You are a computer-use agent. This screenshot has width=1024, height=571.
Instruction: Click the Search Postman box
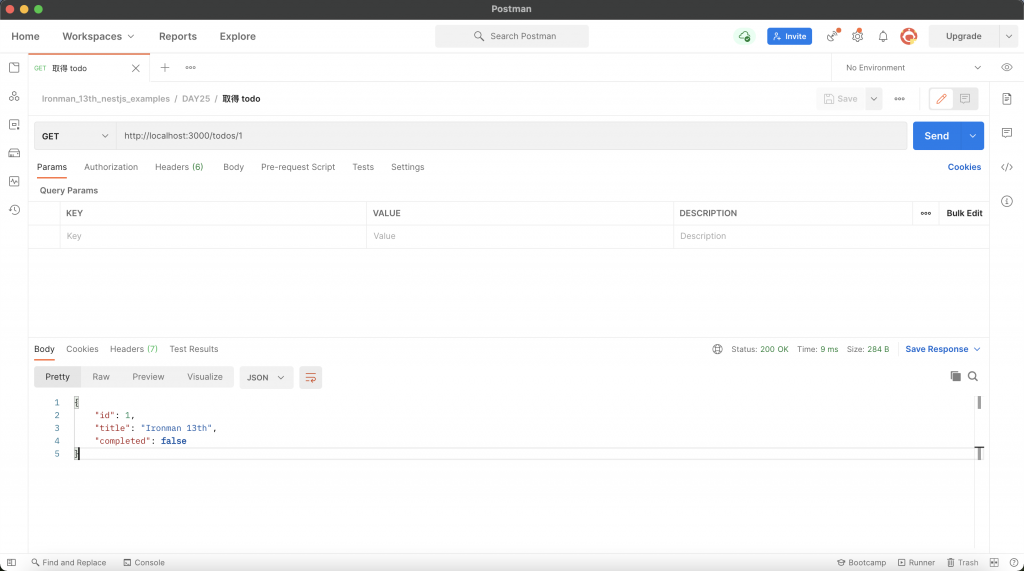512,36
